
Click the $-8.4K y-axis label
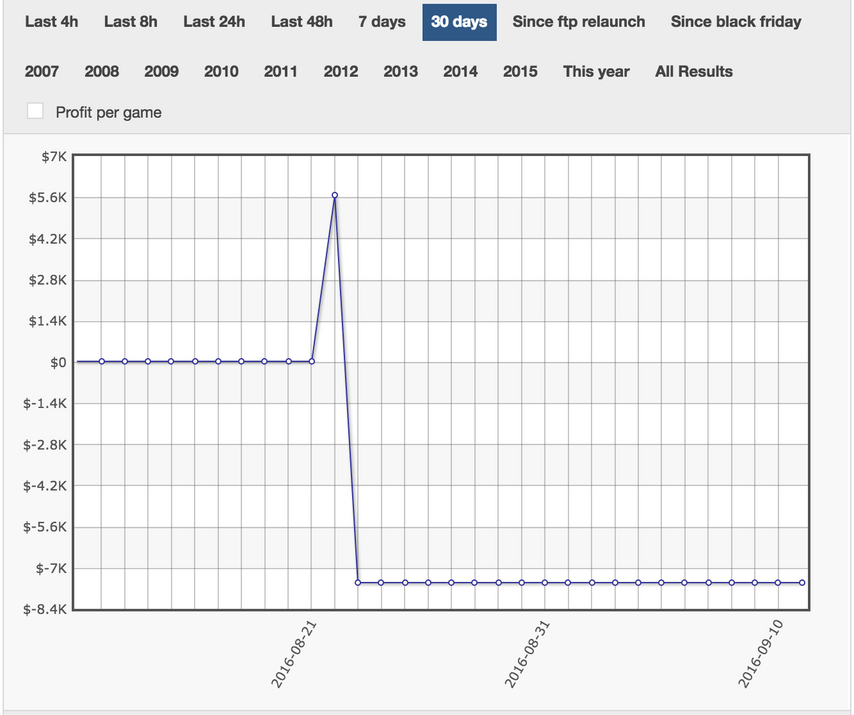[x=45, y=609]
